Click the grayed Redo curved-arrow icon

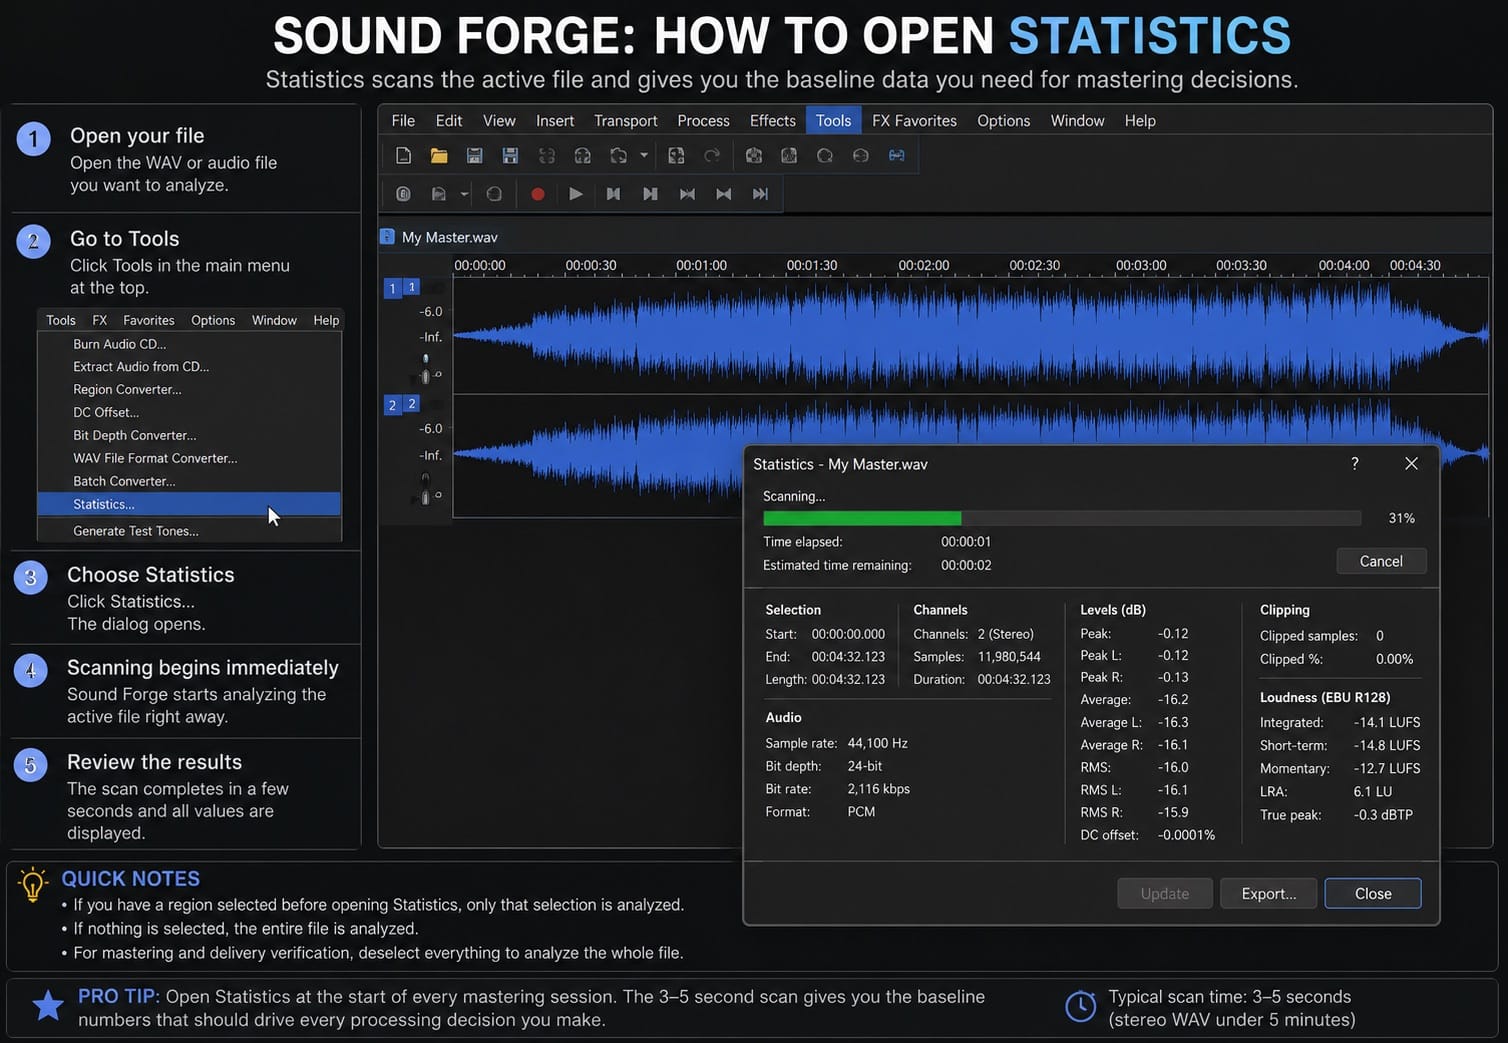click(x=712, y=155)
